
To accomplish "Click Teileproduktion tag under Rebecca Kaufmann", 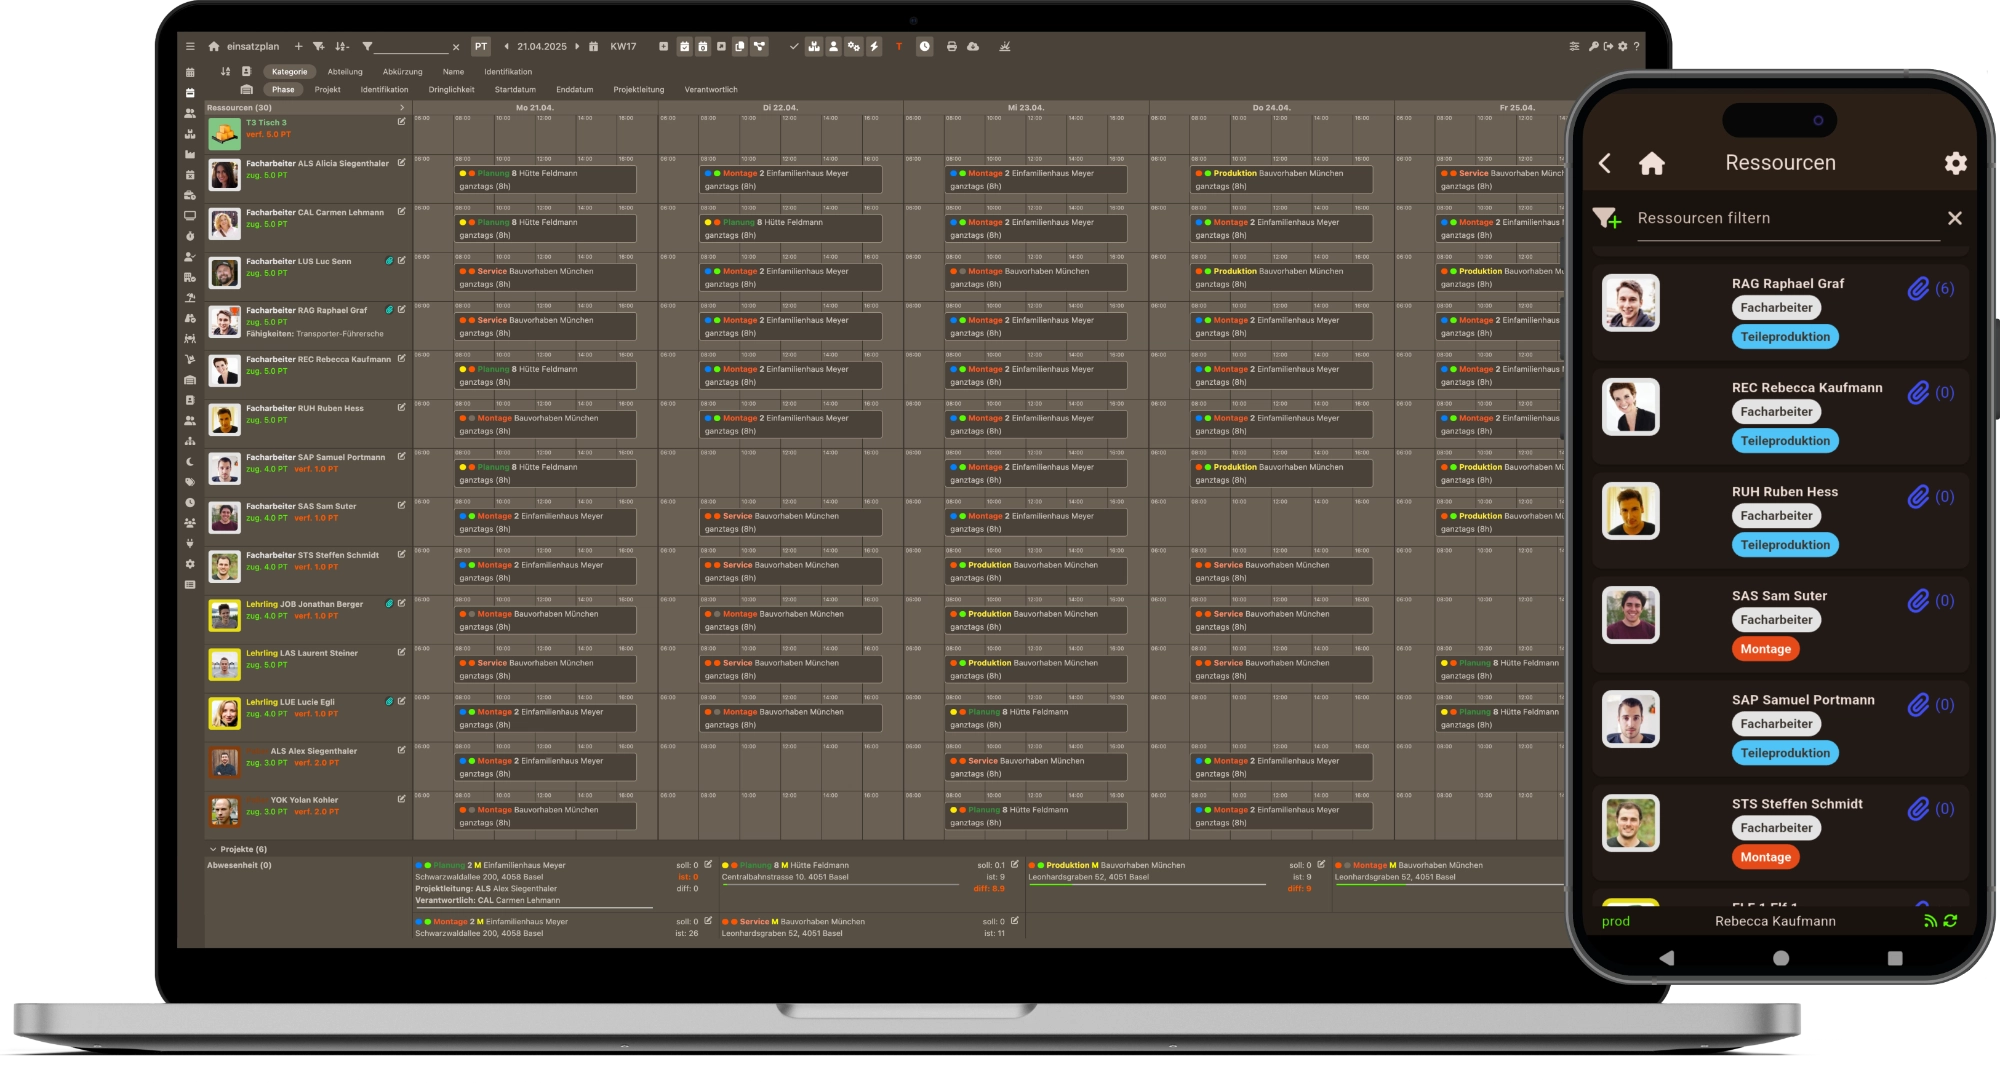I will 1784,441.
